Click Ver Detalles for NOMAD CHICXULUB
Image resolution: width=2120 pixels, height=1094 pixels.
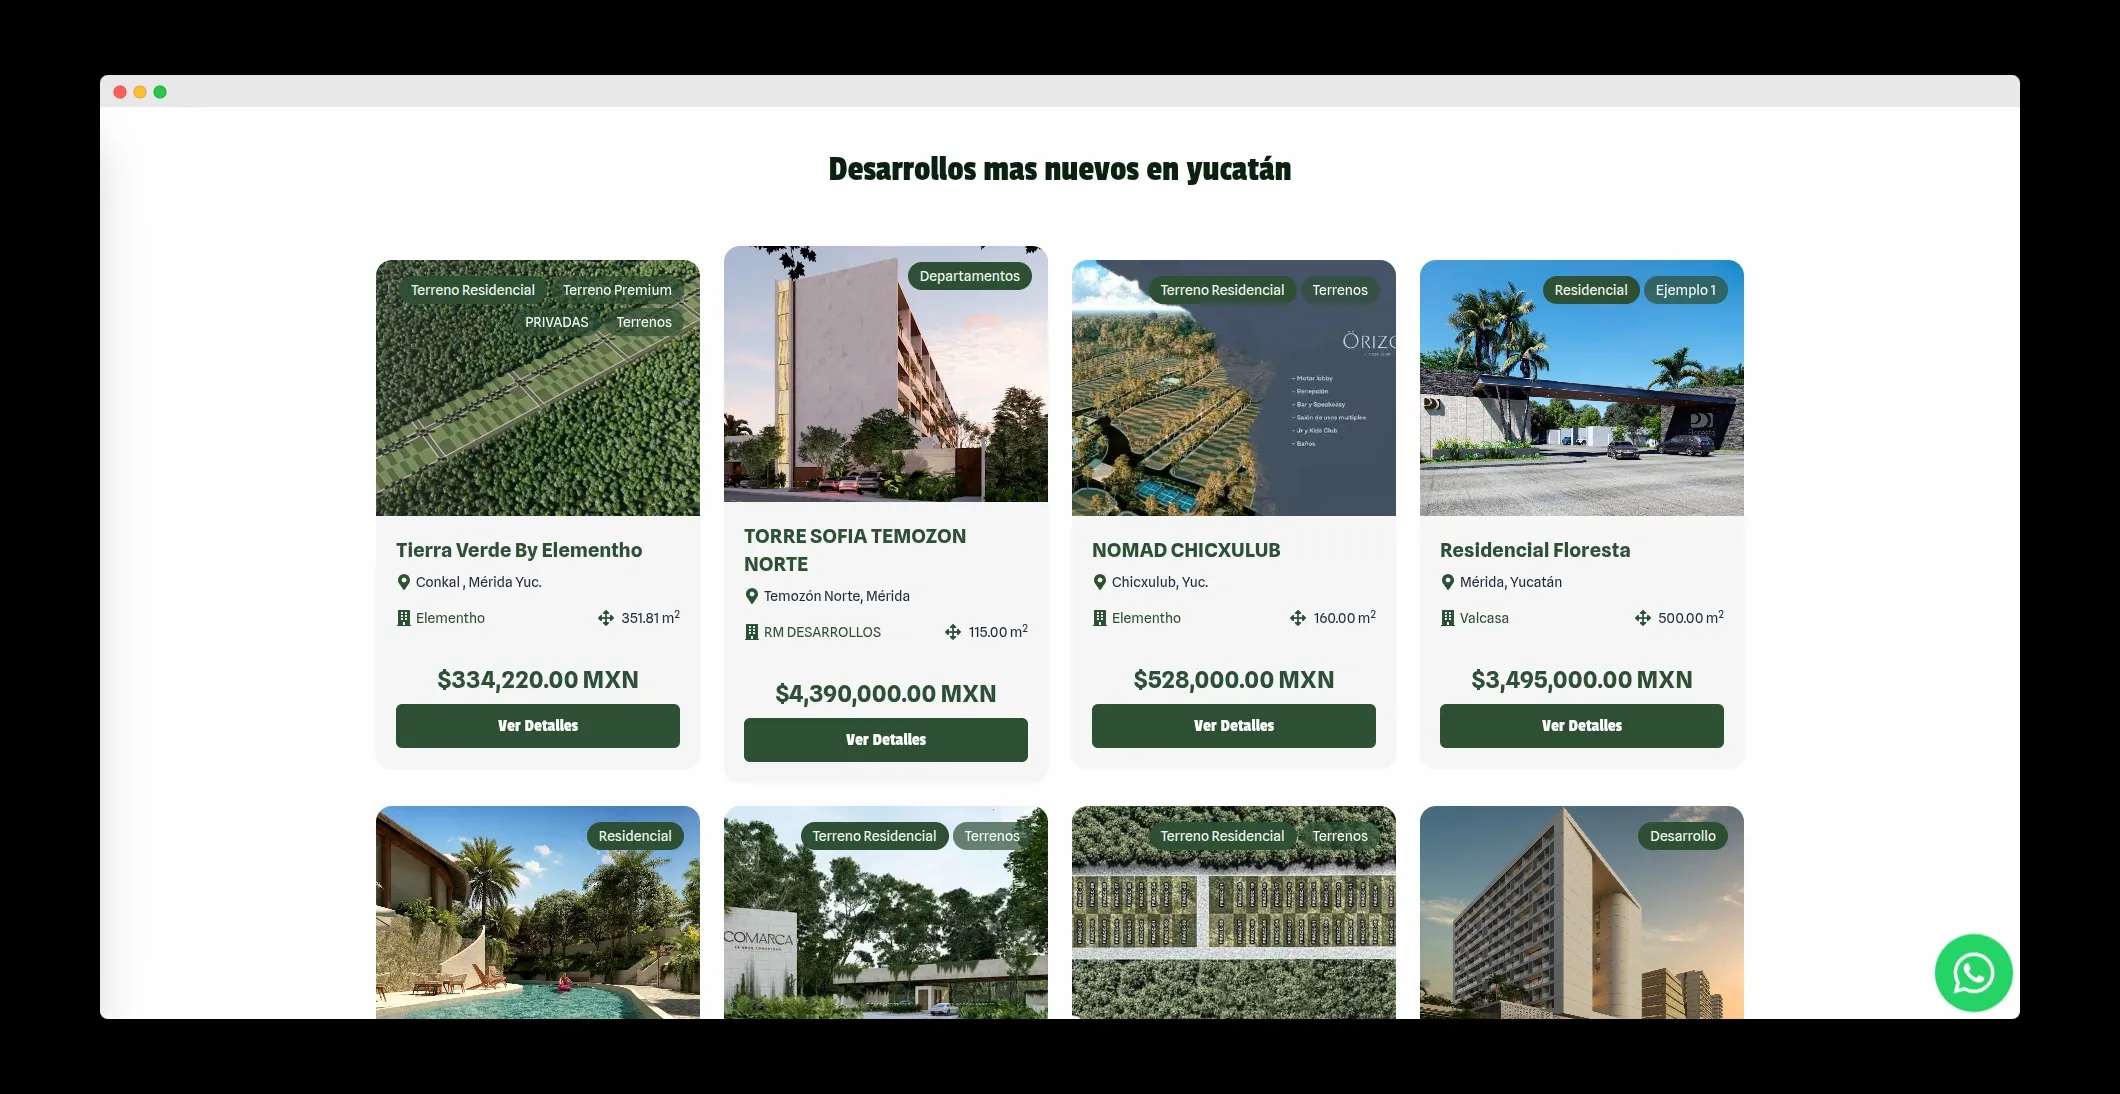pyautogui.click(x=1233, y=725)
